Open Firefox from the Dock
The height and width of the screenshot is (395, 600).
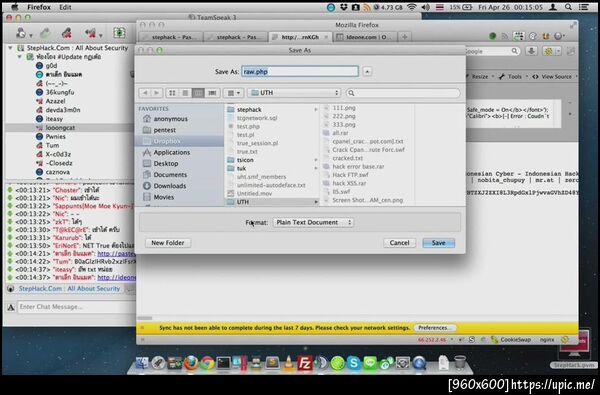191,363
